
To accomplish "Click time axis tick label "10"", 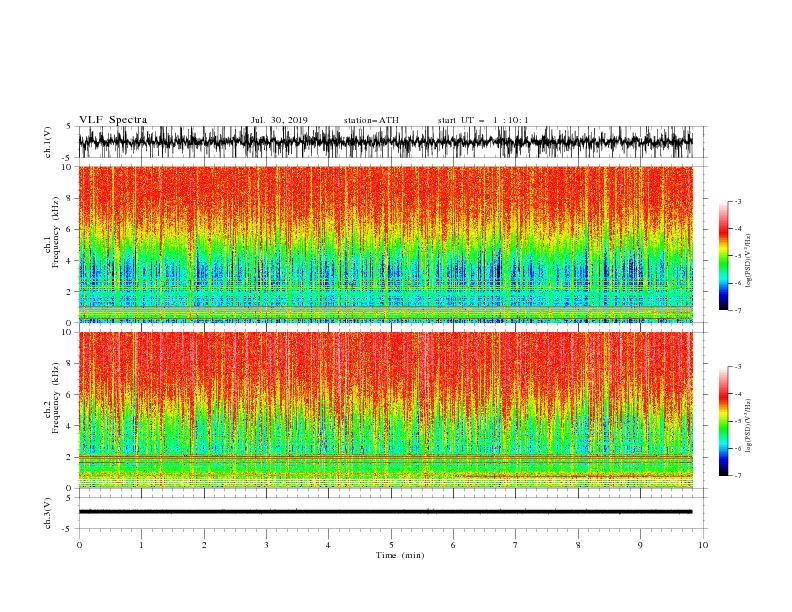I will [x=703, y=545].
